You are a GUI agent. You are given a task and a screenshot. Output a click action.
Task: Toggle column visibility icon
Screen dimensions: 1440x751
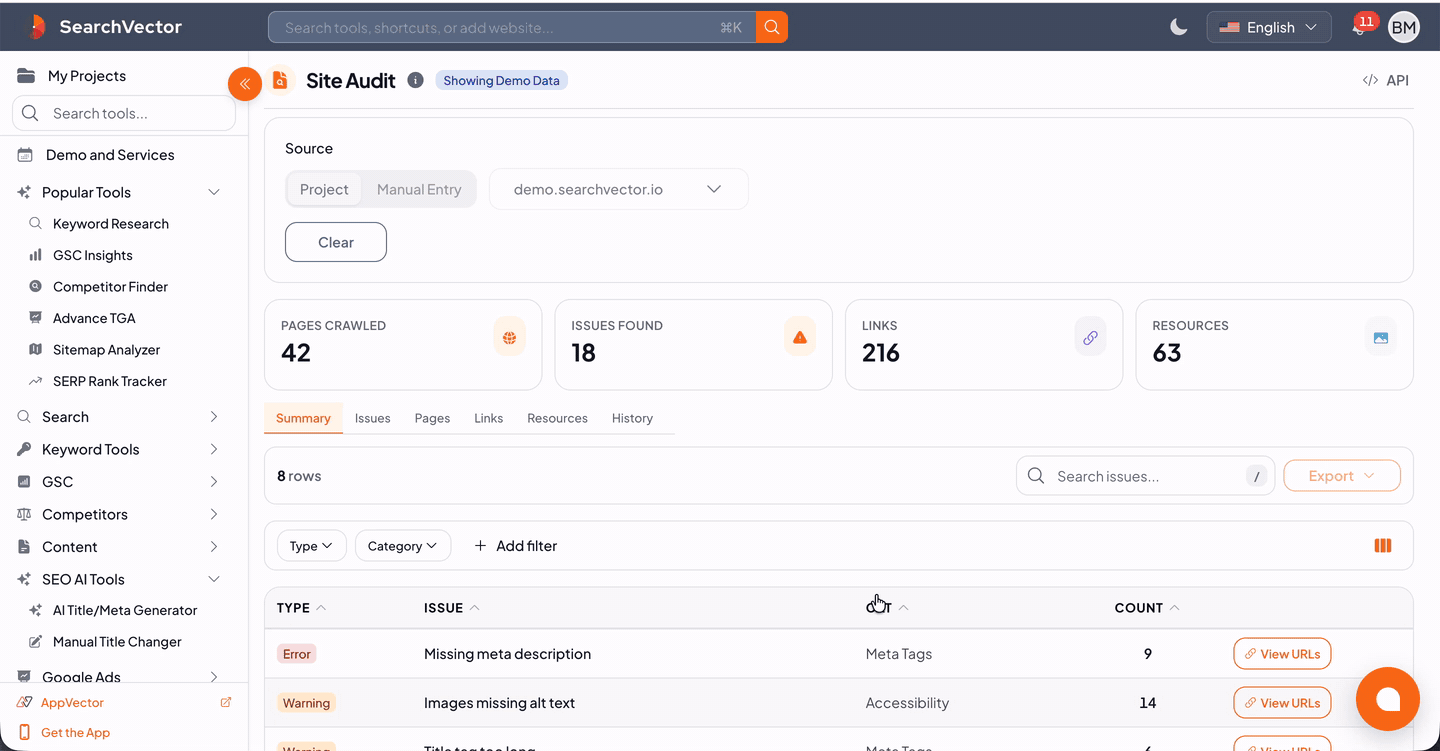(1383, 546)
